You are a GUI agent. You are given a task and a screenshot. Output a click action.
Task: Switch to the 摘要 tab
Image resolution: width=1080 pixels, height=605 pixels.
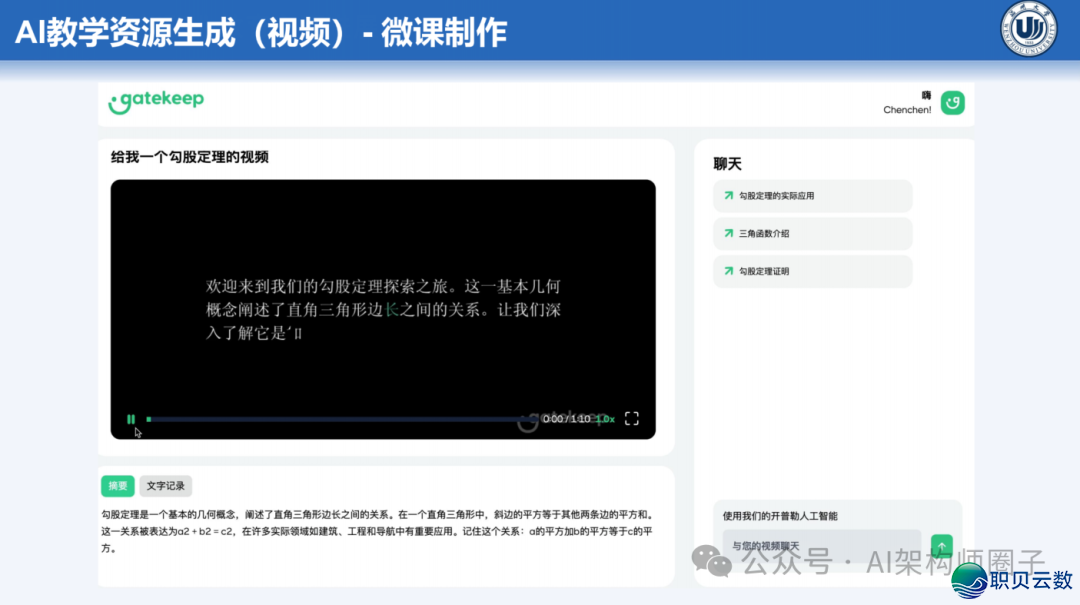pyautogui.click(x=117, y=485)
